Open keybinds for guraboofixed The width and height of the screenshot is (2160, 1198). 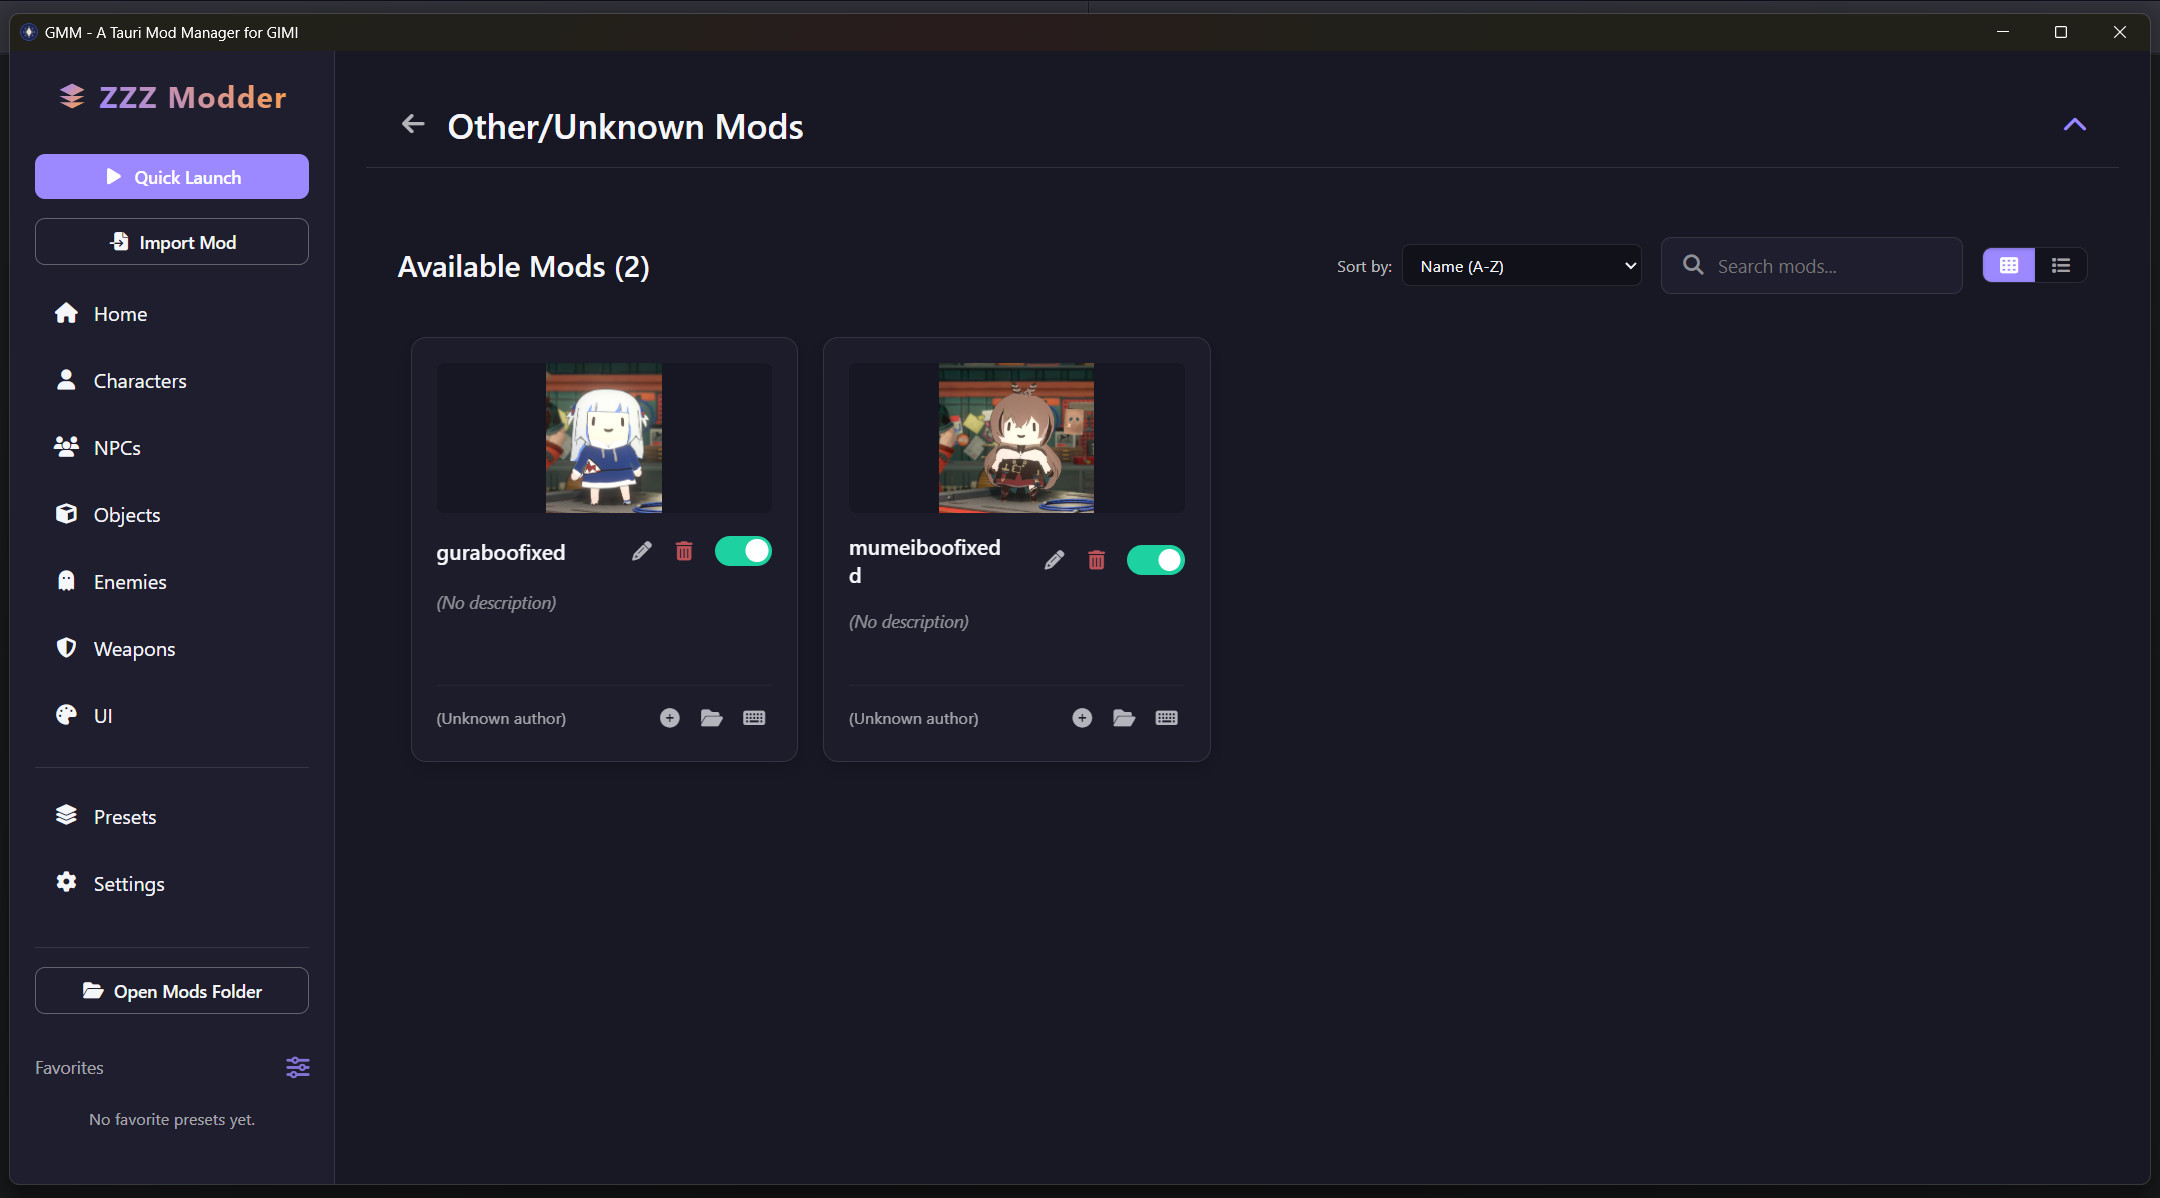click(x=755, y=717)
